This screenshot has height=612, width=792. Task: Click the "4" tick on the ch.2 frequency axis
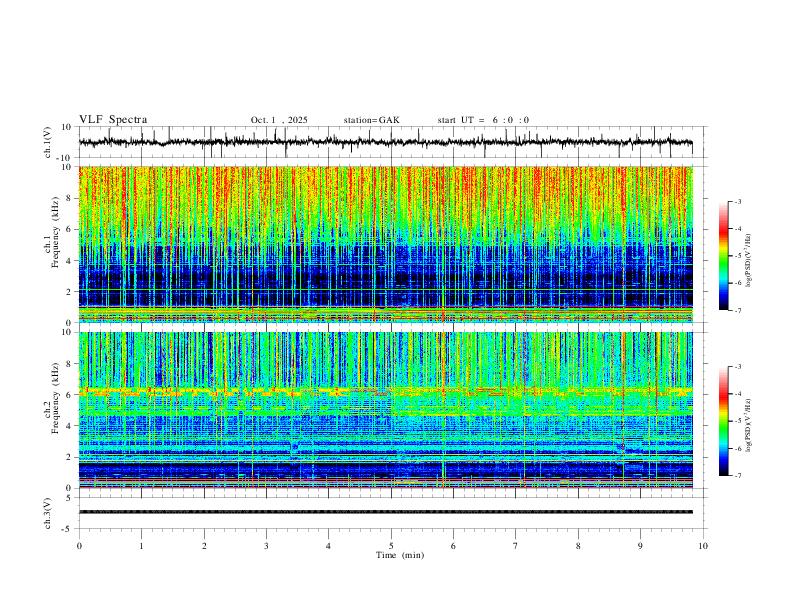tap(70, 426)
